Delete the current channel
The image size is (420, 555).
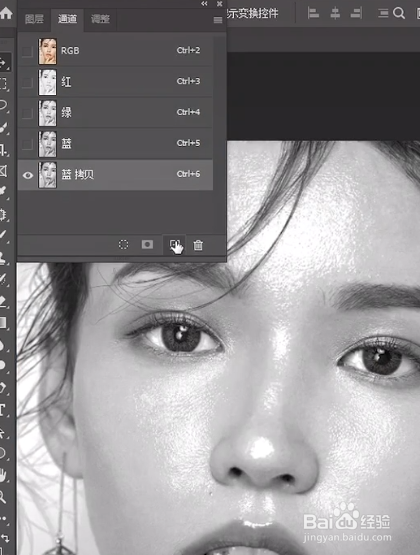198,245
